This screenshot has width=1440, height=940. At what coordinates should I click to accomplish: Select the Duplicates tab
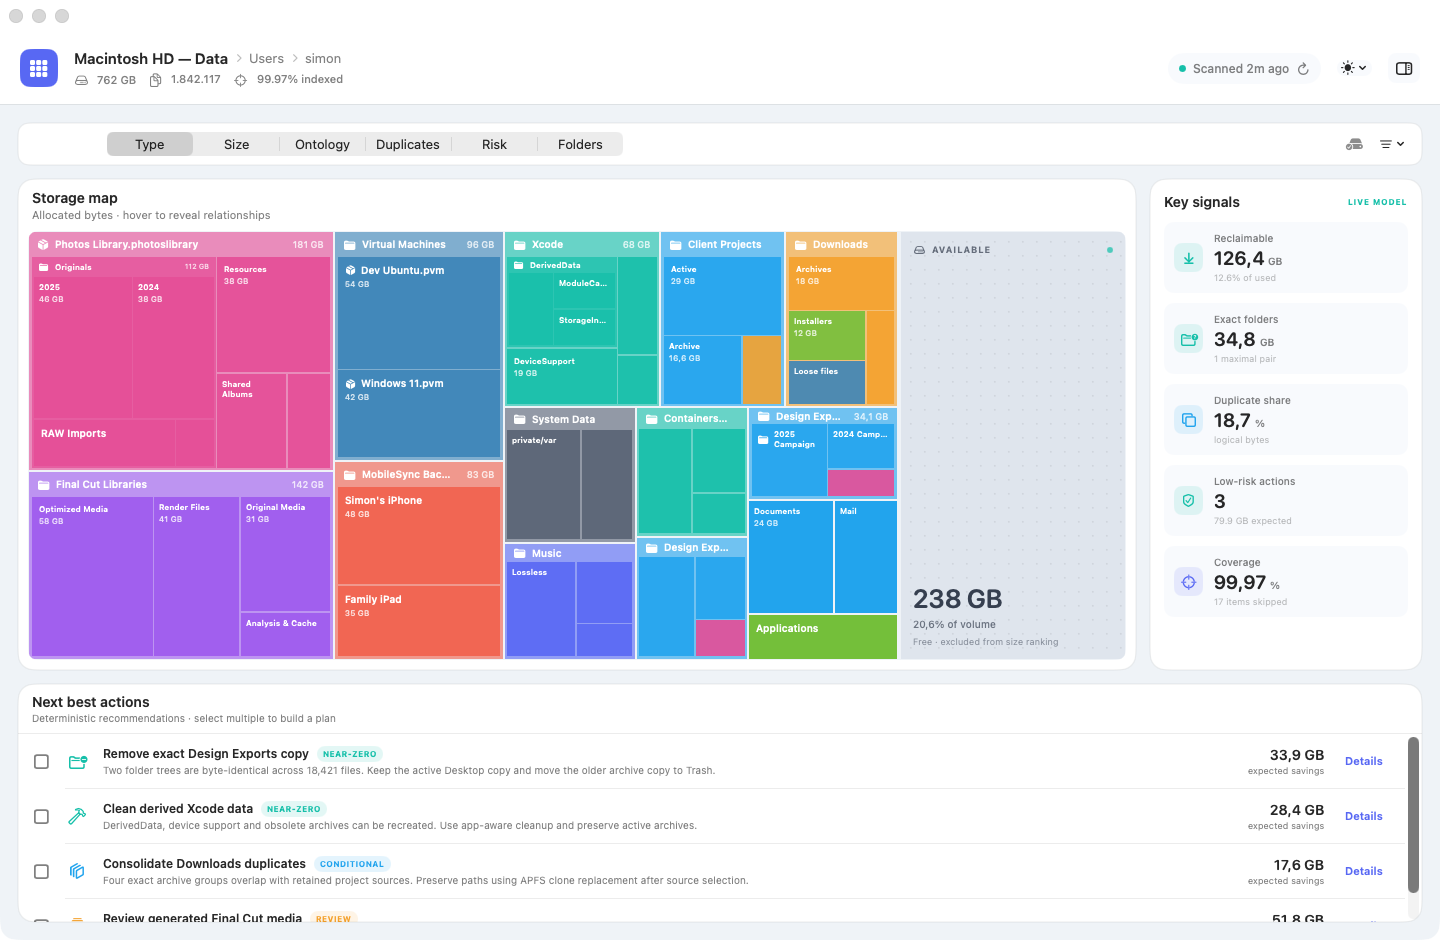pos(408,145)
